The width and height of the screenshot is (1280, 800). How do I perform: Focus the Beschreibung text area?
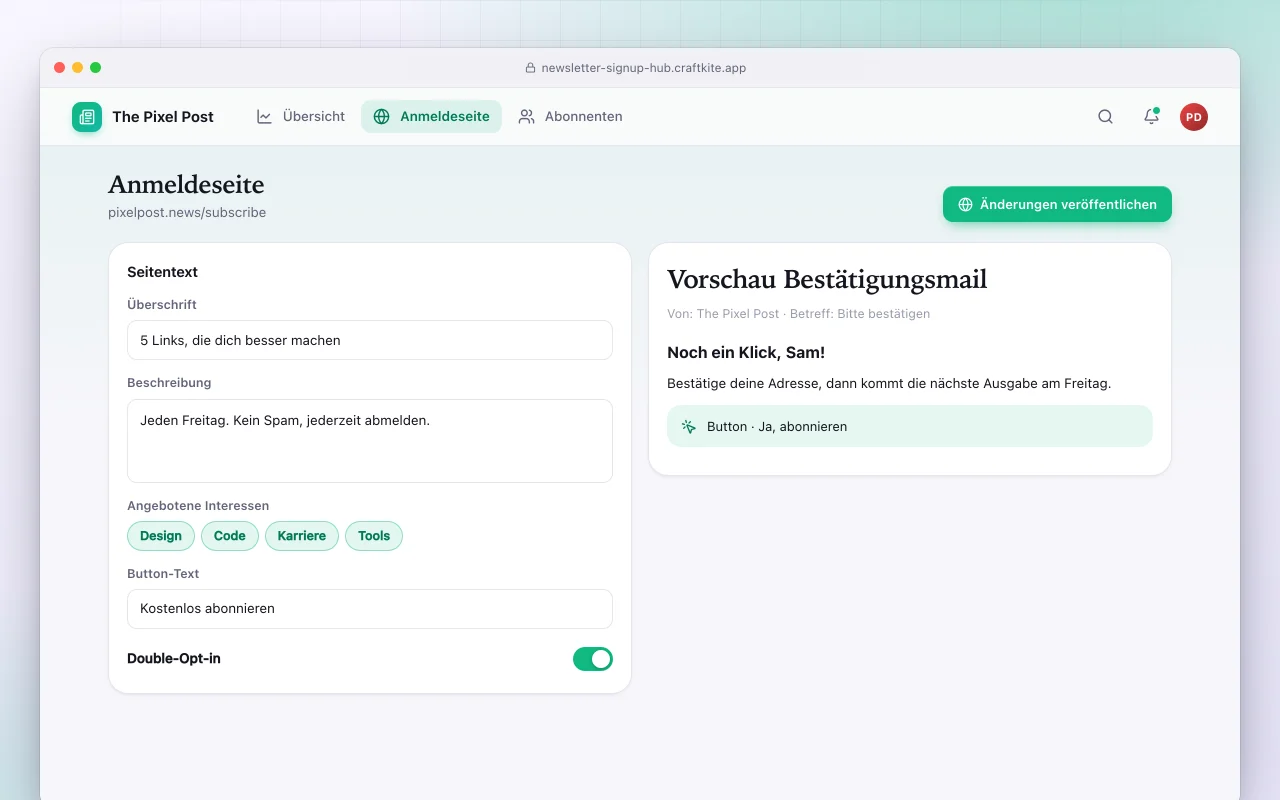pyautogui.click(x=370, y=441)
